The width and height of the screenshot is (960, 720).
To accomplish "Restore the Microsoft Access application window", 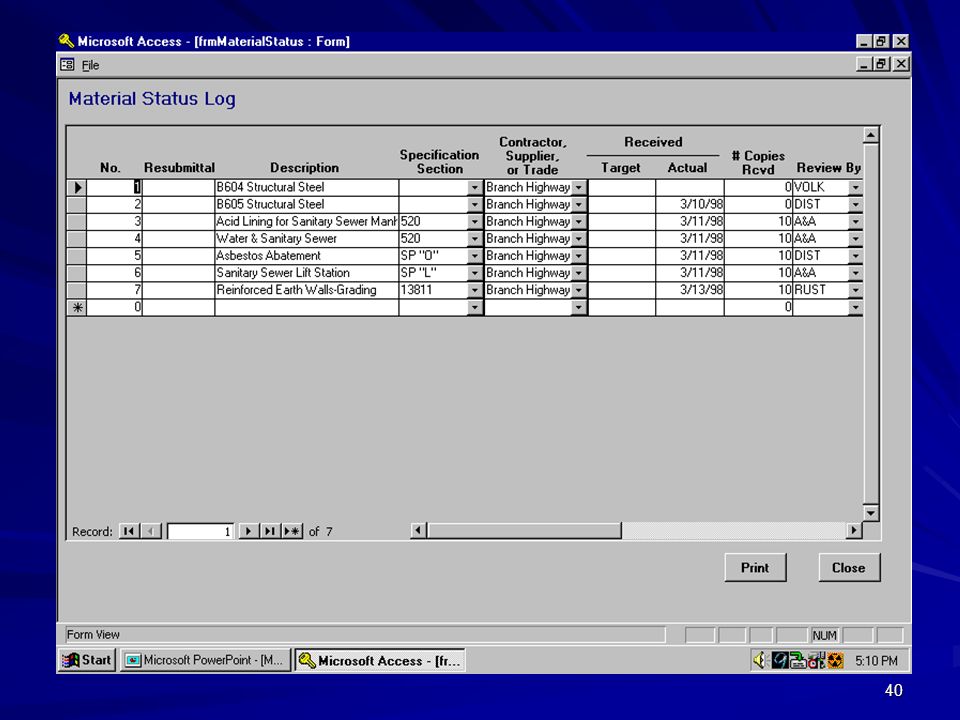I will [x=881, y=41].
